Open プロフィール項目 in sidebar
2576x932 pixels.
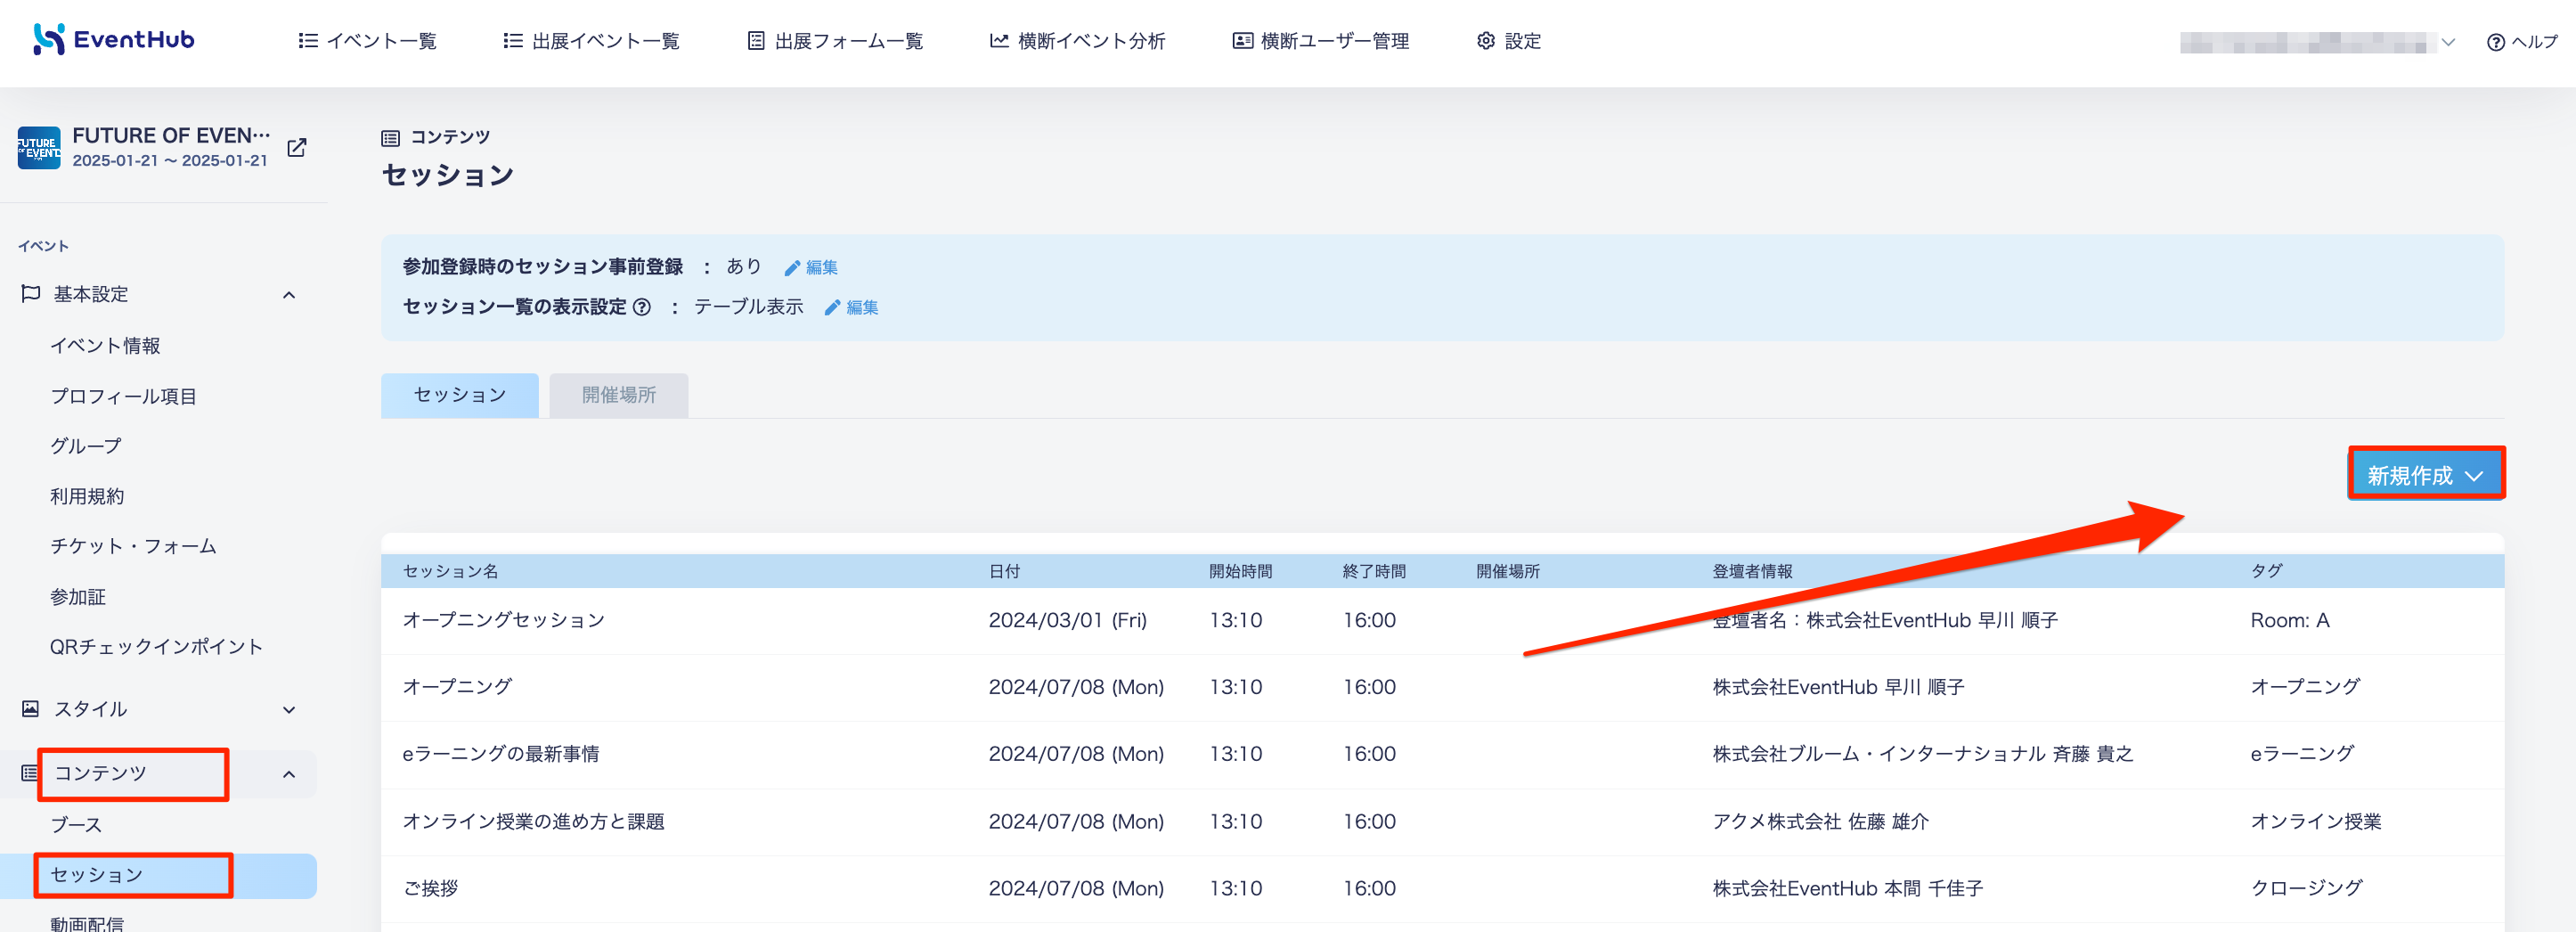pyautogui.click(x=123, y=396)
